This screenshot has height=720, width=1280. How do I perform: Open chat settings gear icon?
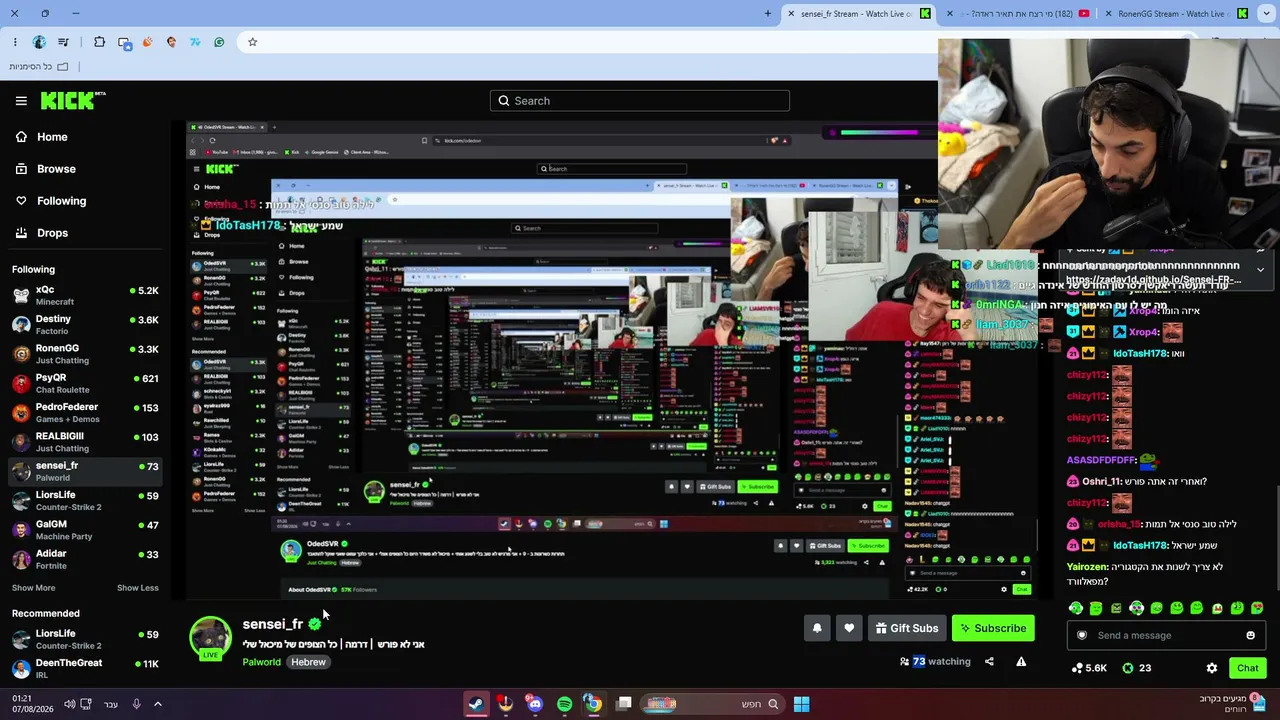(x=1212, y=668)
